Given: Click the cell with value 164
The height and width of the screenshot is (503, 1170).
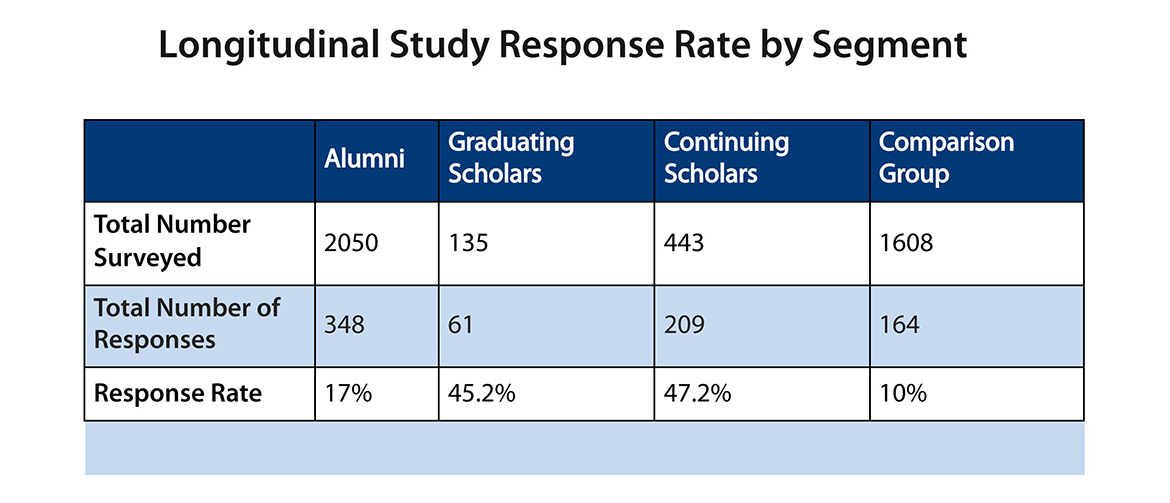Looking at the screenshot, I should click(900, 326).
